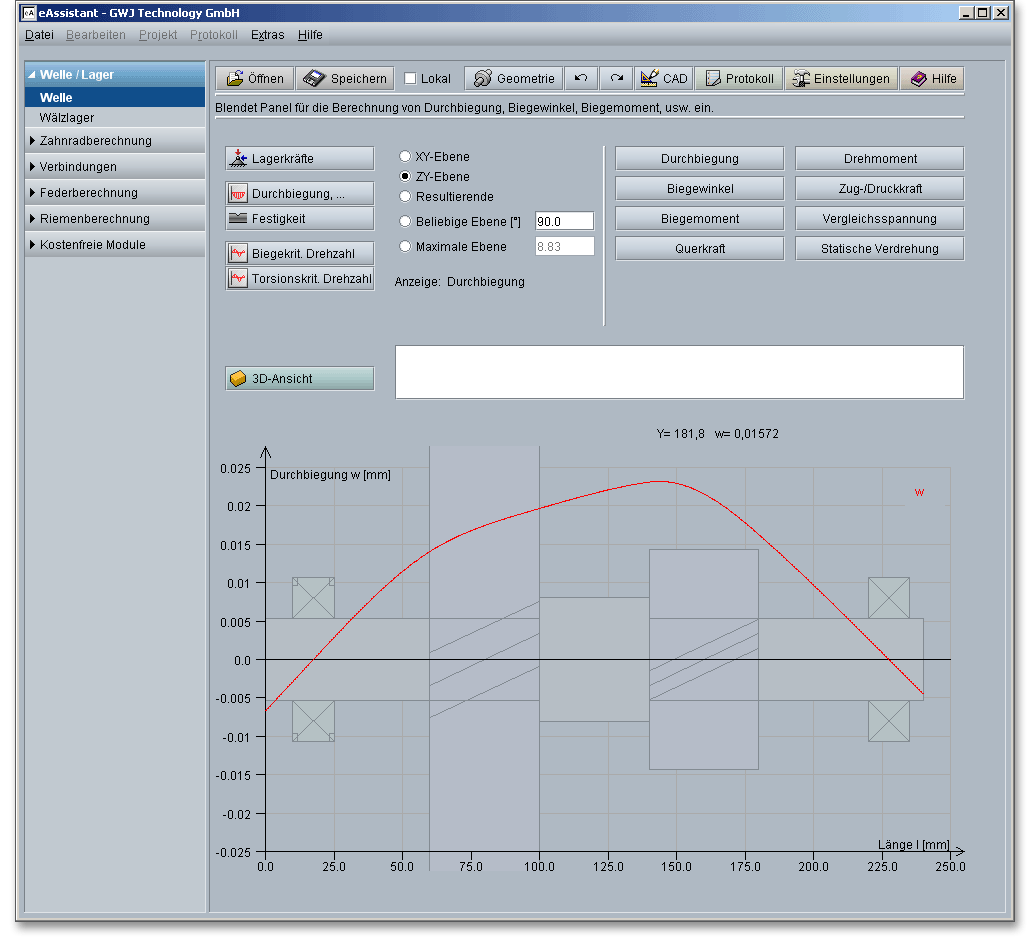
Task: Open the Extras menu
Action: pos(267,35)
